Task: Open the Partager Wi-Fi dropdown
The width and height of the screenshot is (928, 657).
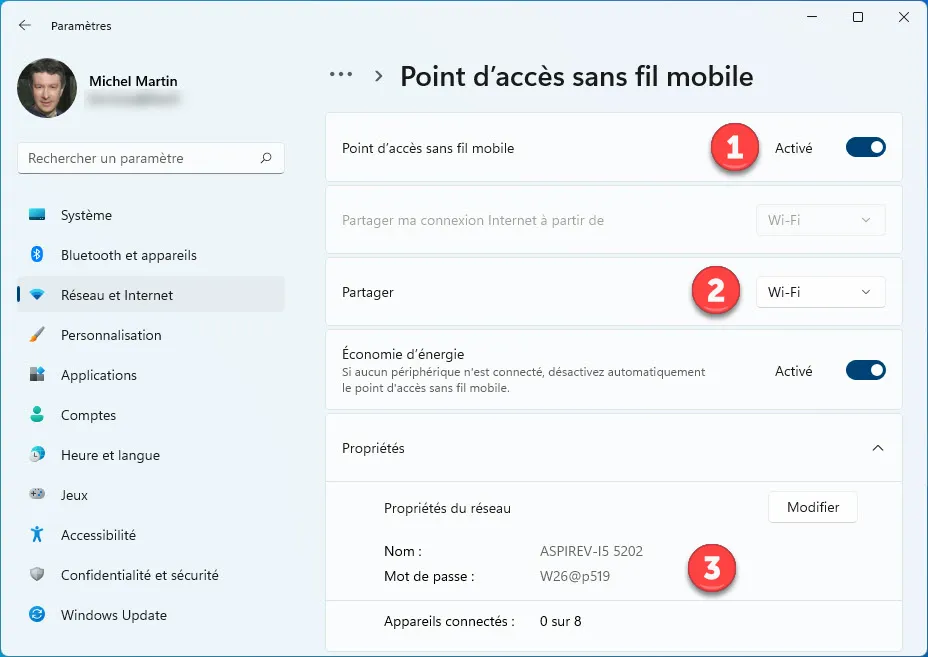Action: tap(820, 292)
